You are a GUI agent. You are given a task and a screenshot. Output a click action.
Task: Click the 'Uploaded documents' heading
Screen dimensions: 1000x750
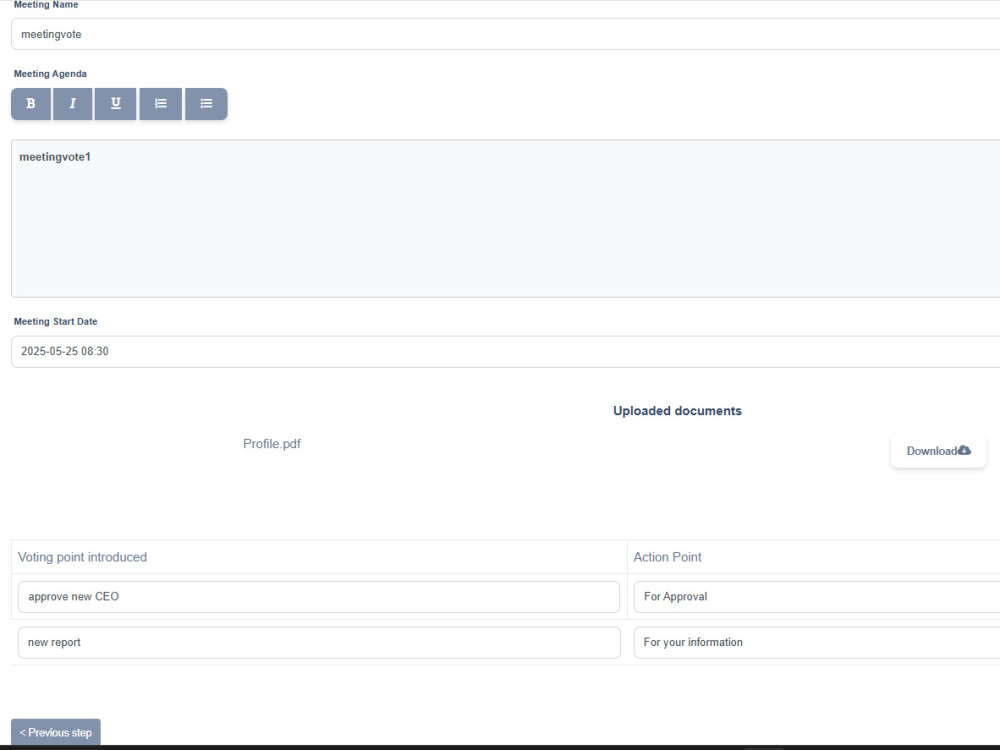[677, 411]
